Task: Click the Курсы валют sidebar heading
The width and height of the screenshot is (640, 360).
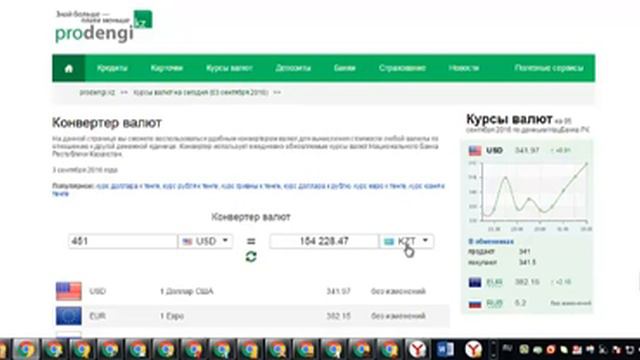Action: [x=509, y=120]
